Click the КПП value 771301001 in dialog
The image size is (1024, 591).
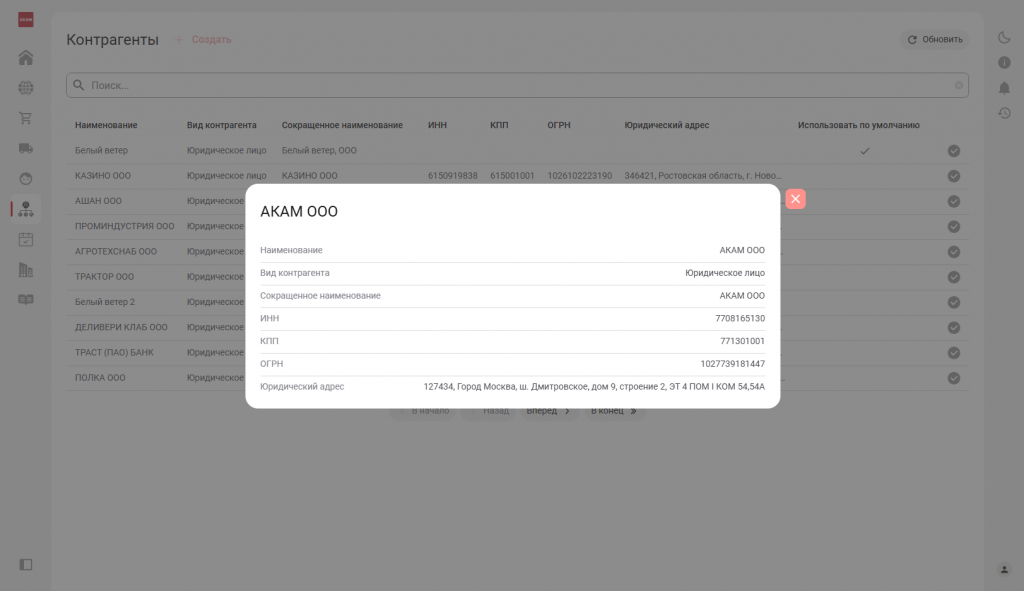[743, 341]
